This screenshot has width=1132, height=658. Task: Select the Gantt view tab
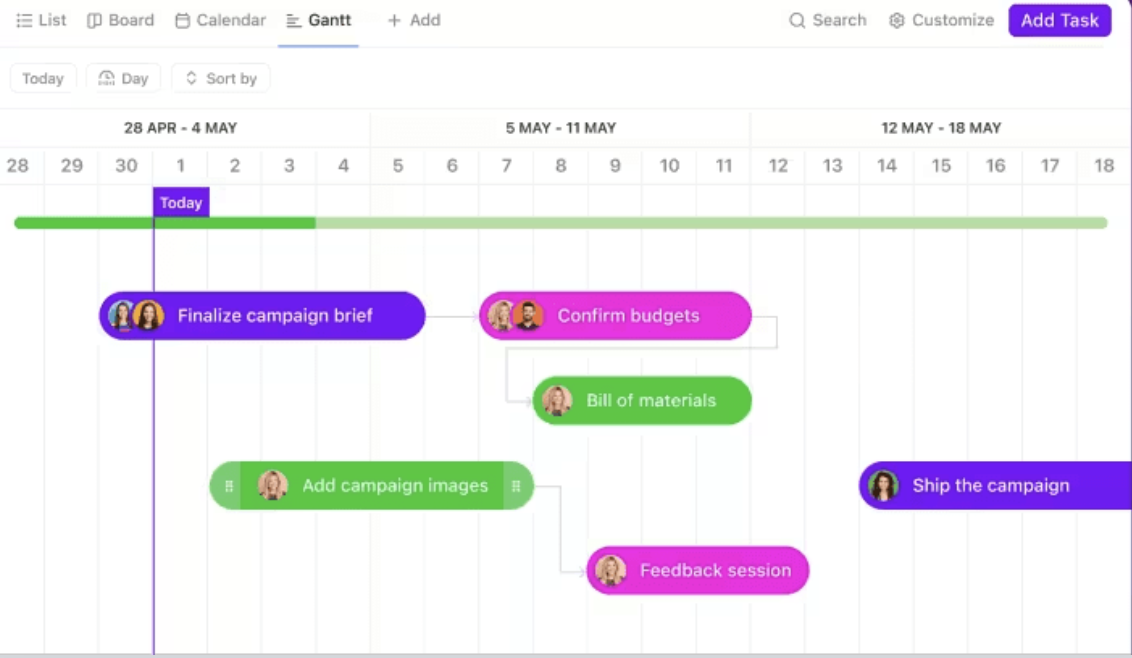[319, 20]
